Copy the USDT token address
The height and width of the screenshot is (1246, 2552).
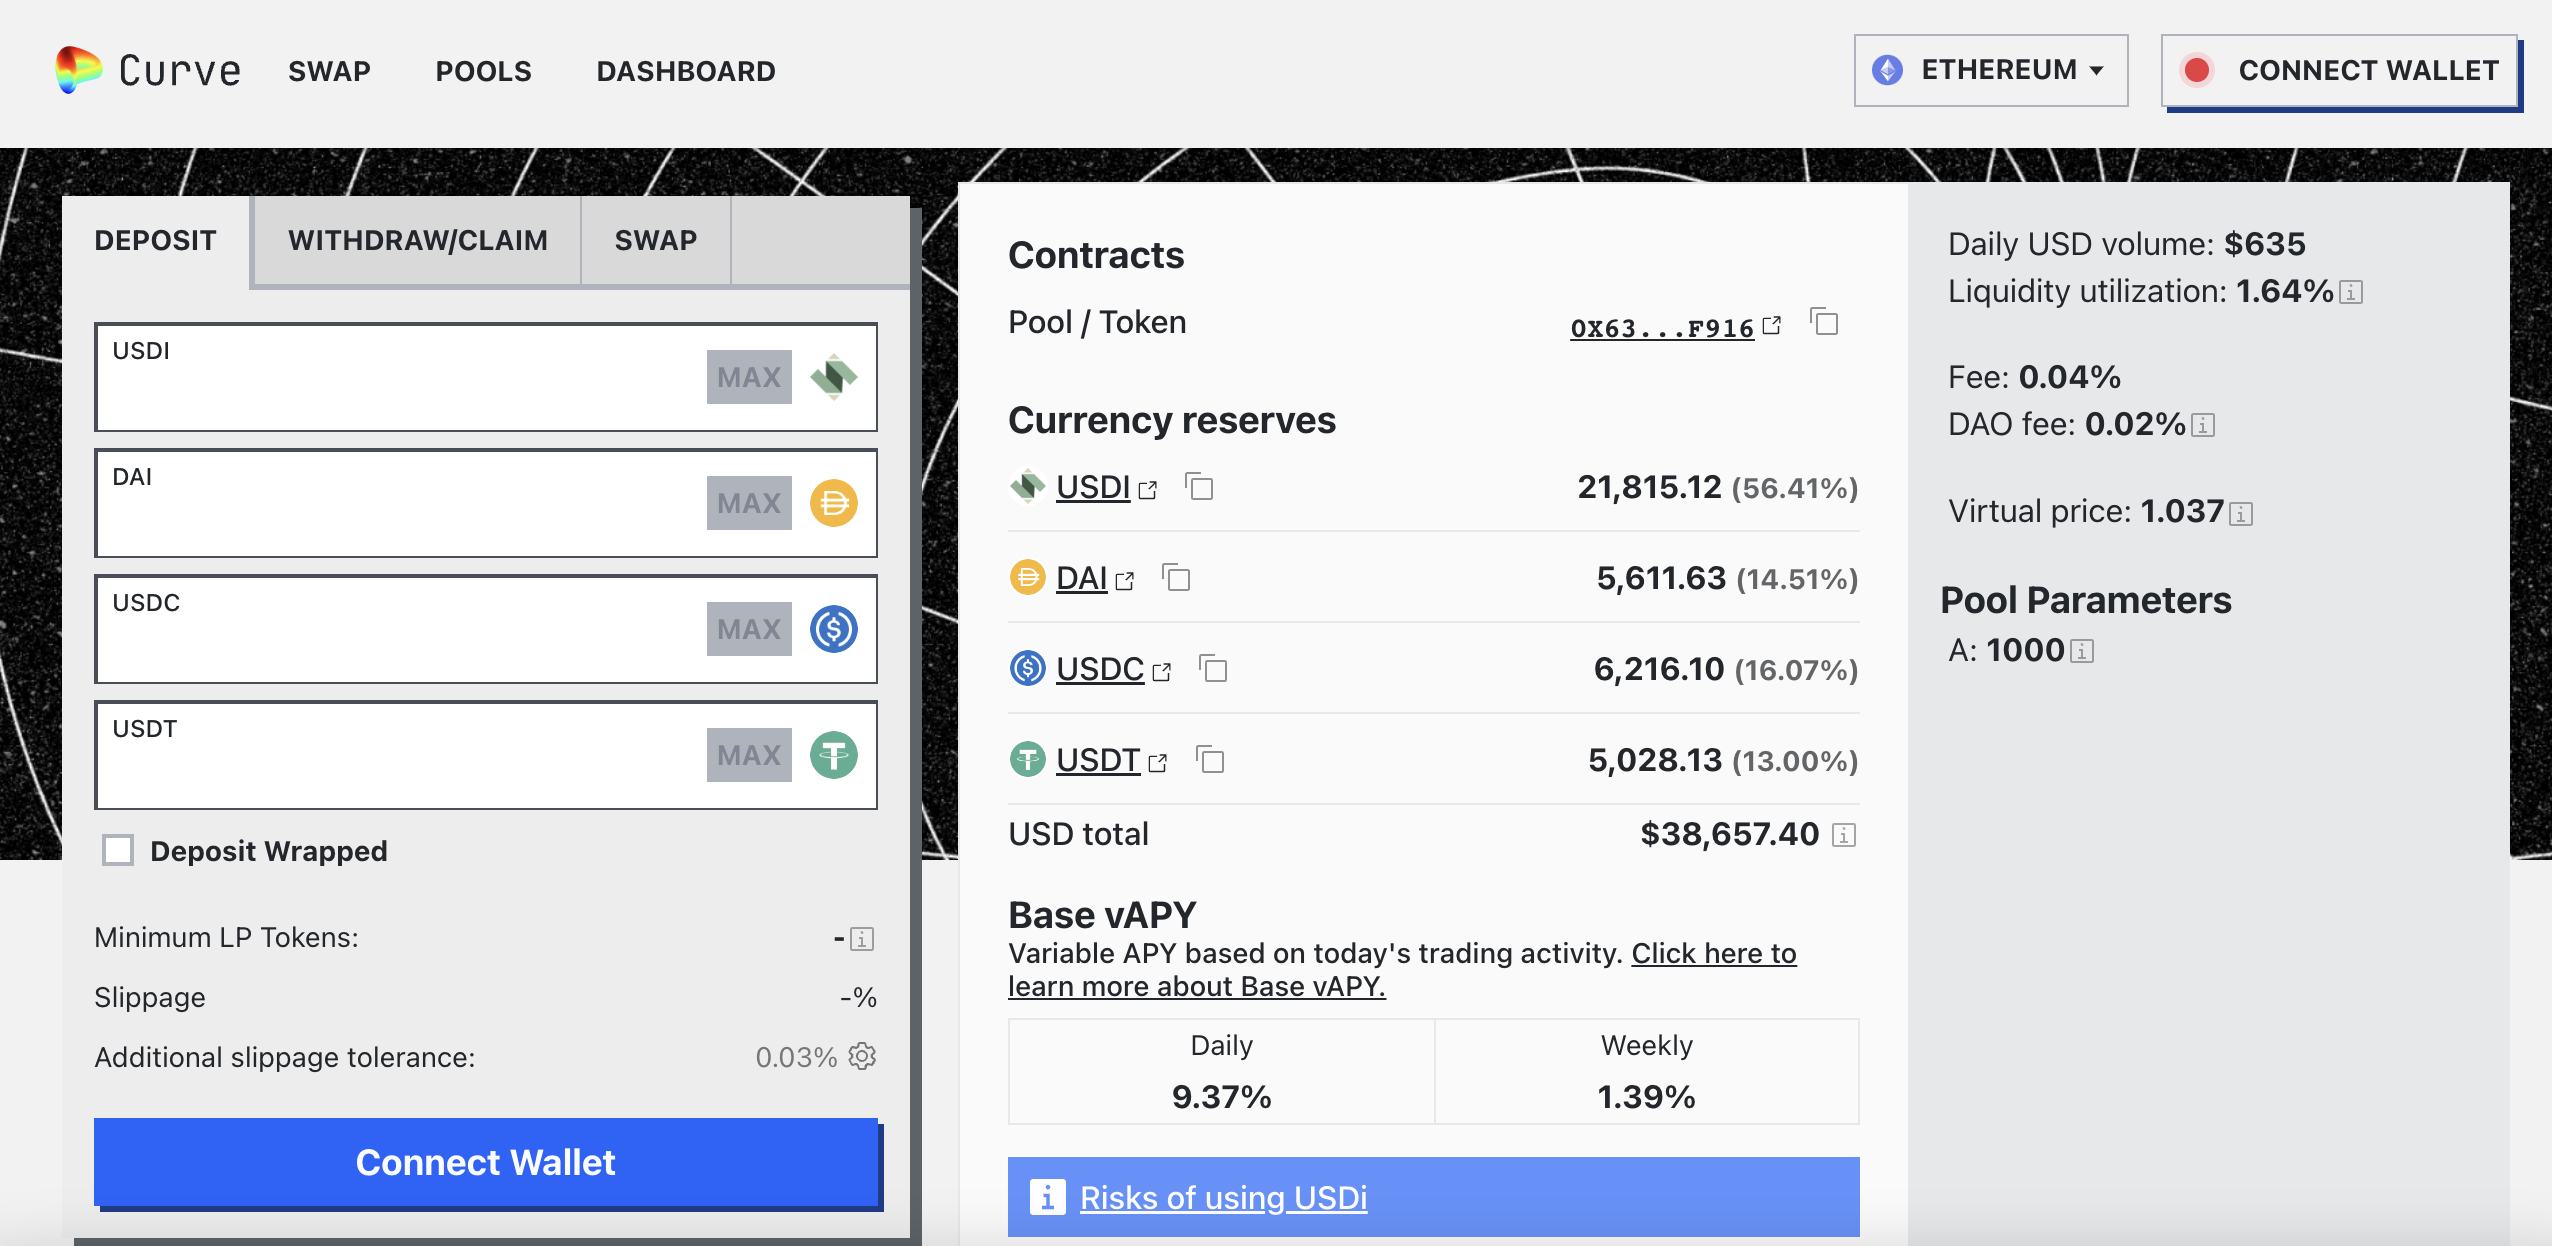point(1210,760)
